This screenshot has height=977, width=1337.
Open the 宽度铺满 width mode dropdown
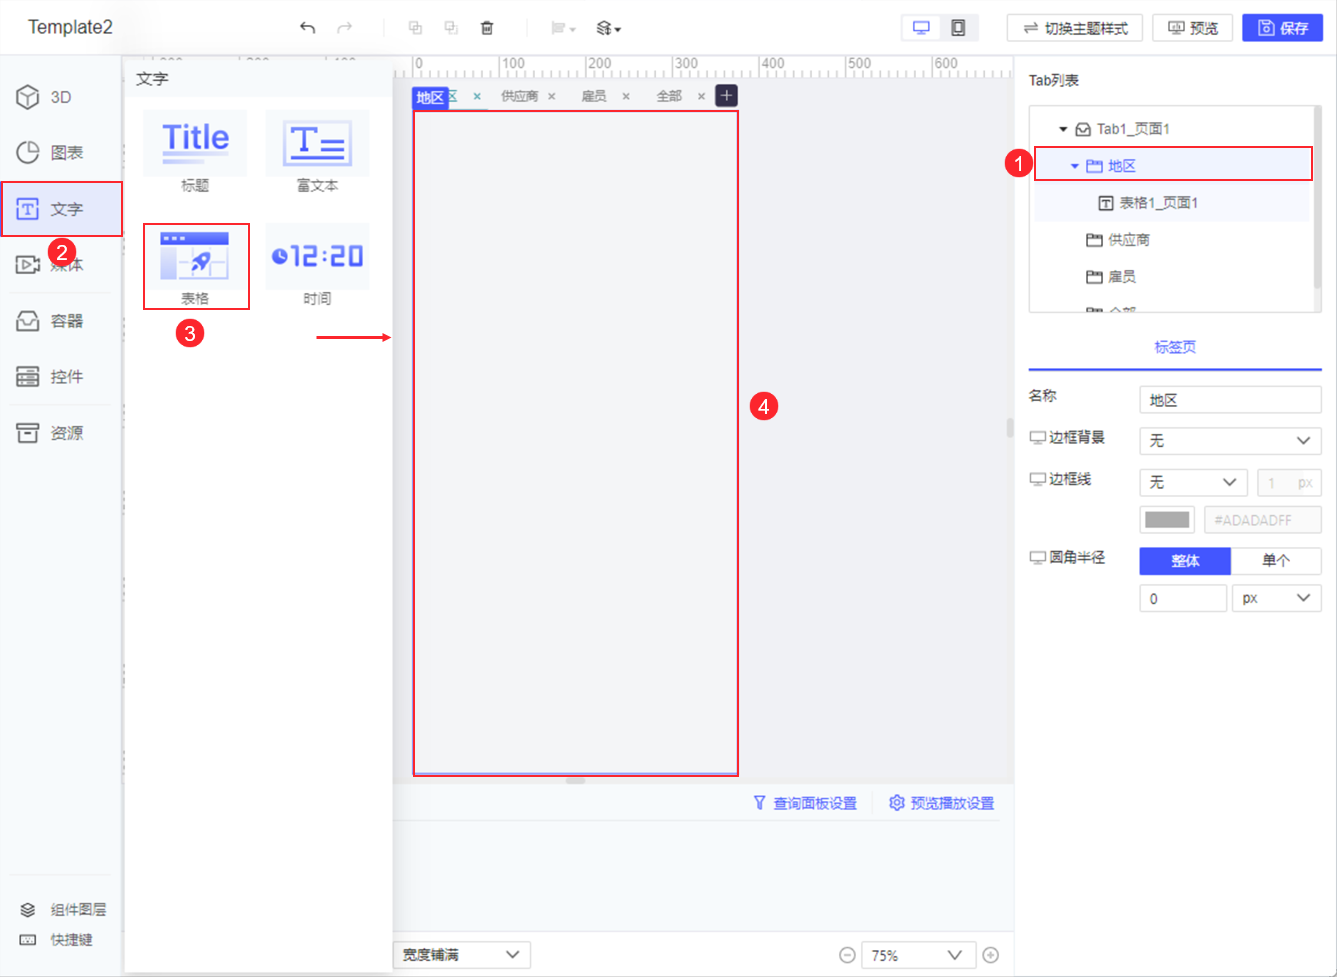pos(462,955)
